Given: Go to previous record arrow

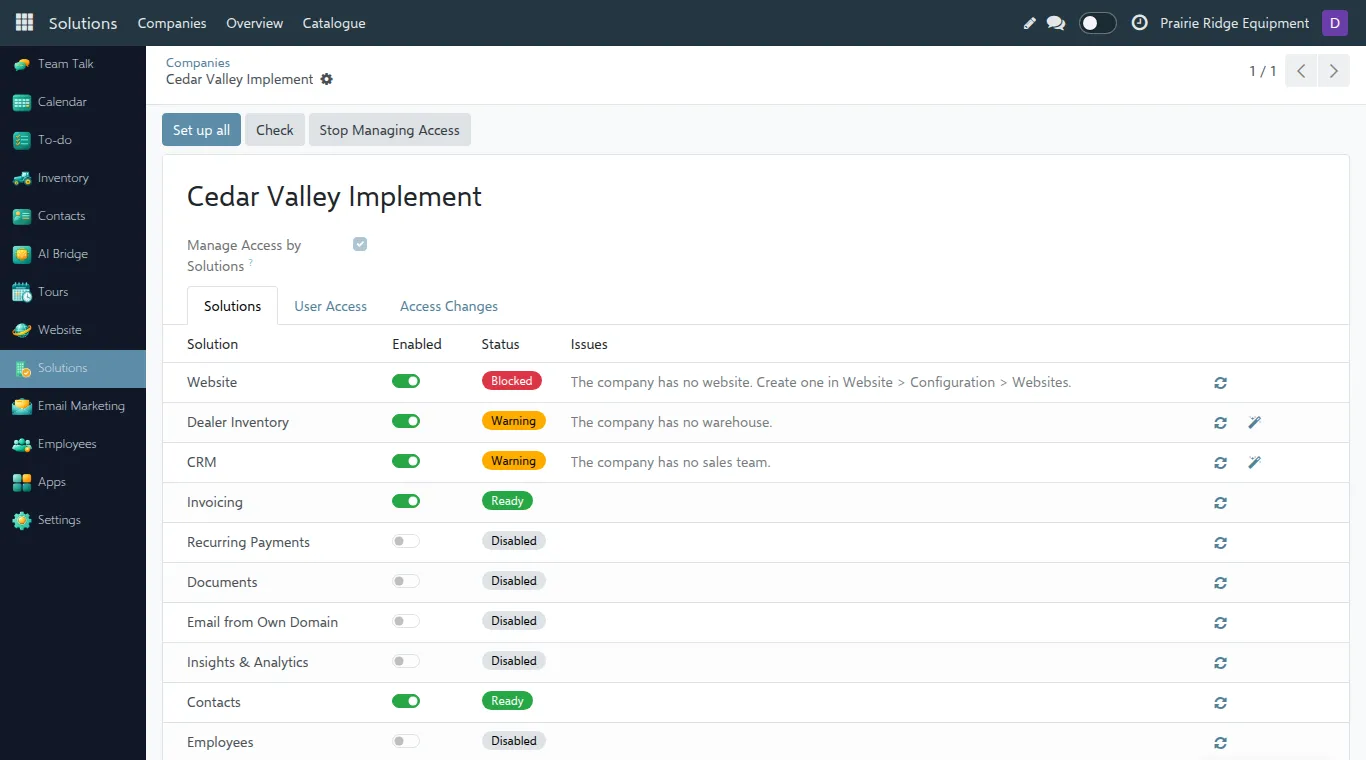Looking at the screenshot, I should click(x=1301, y=71).
